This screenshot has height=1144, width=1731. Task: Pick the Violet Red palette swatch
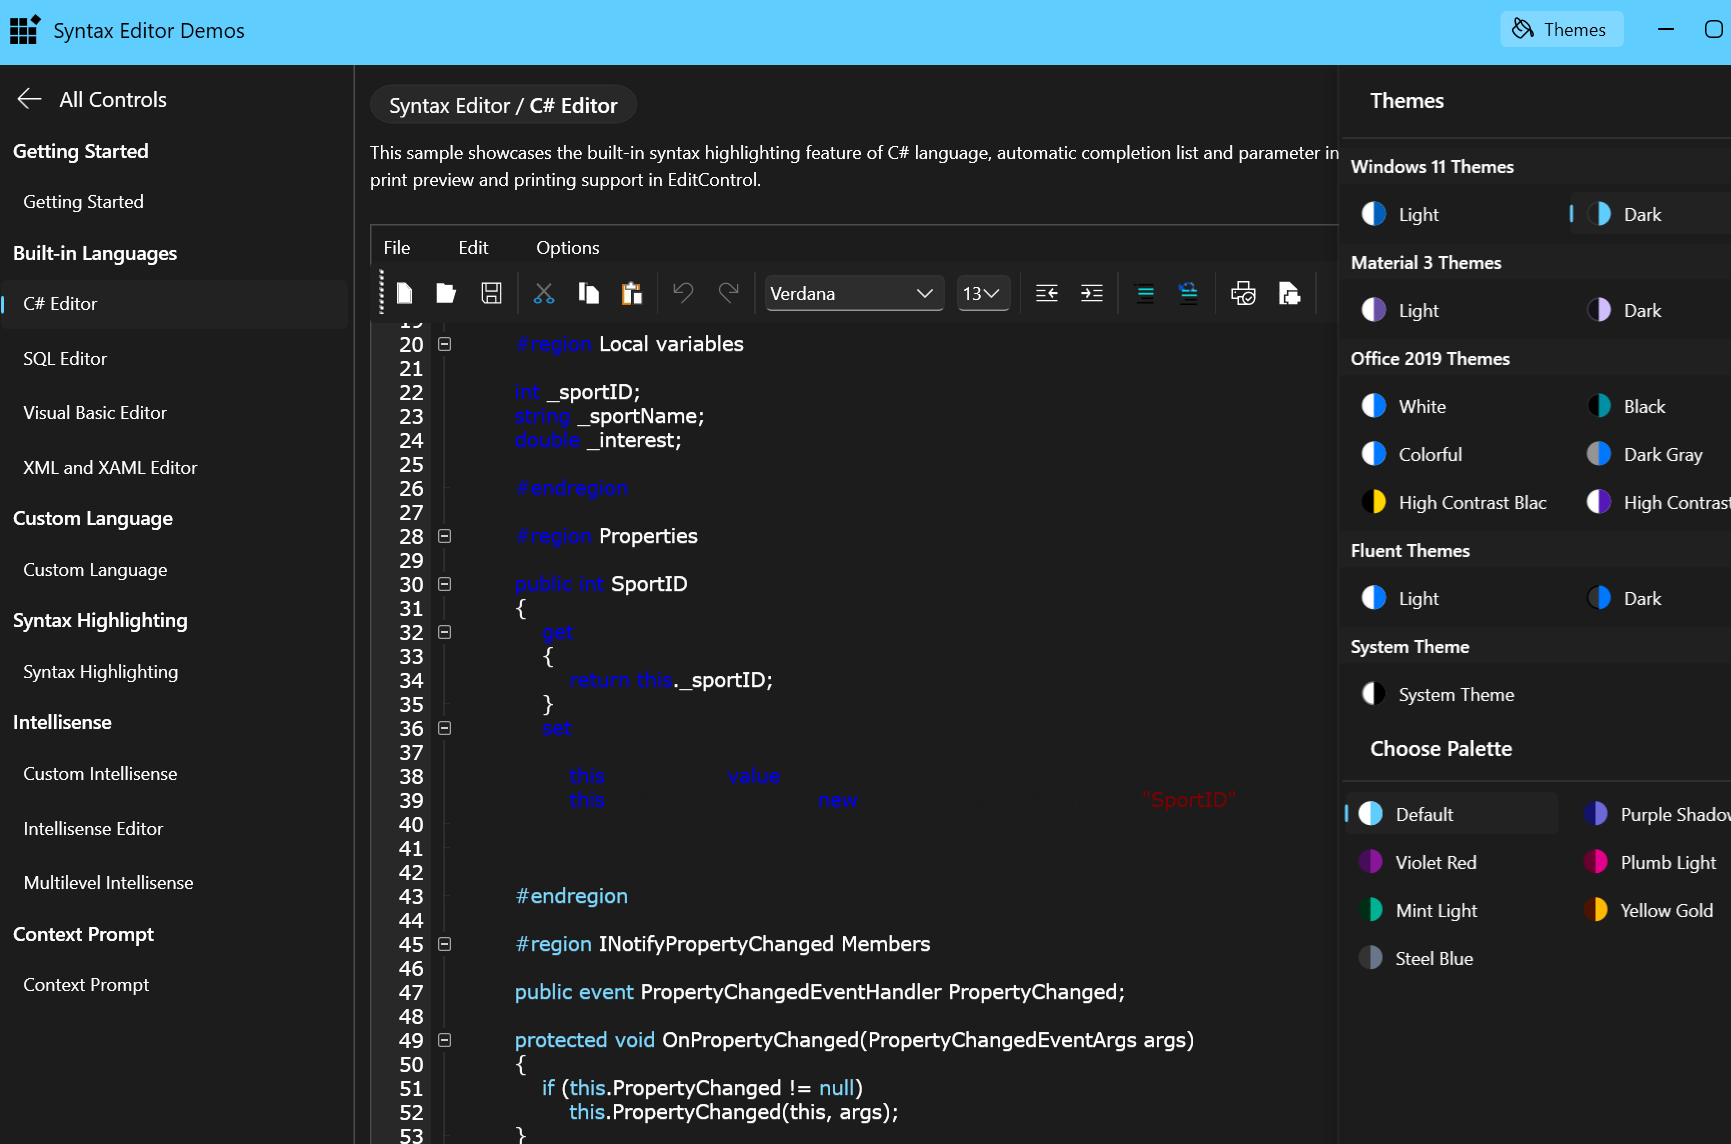[1435, 862]
